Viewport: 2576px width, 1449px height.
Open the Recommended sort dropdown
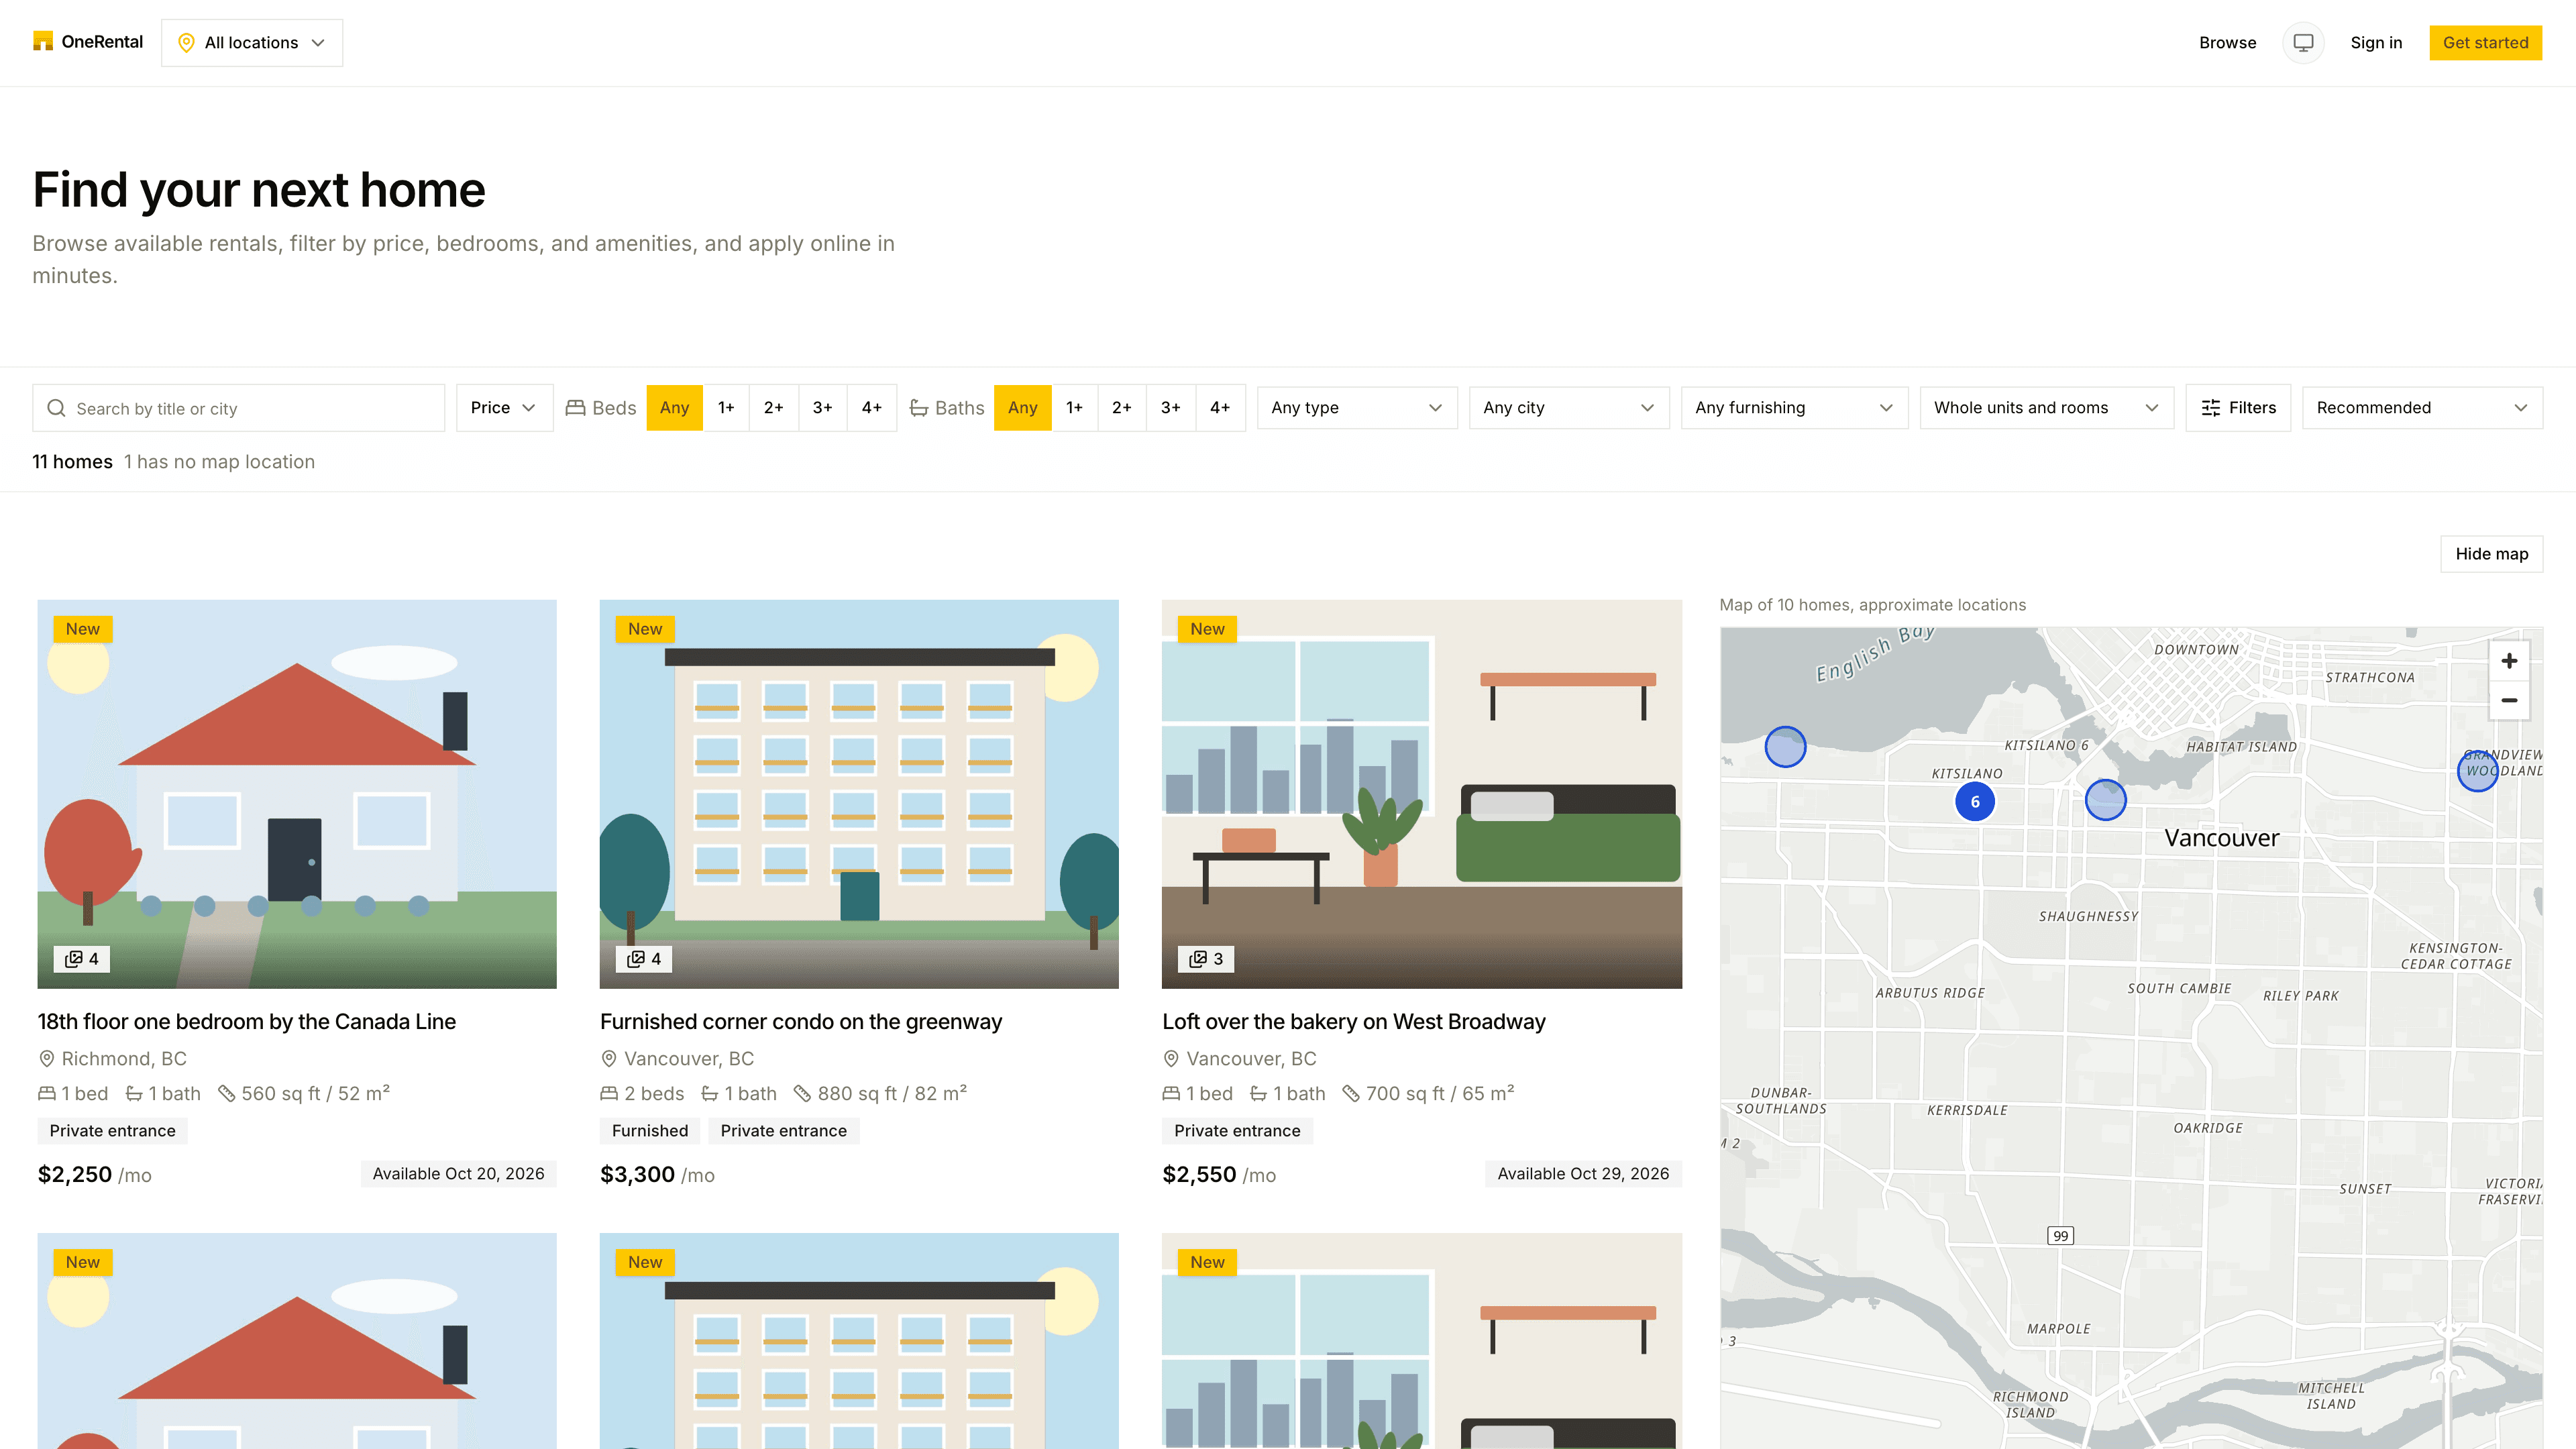click(x=2422, y=408)
